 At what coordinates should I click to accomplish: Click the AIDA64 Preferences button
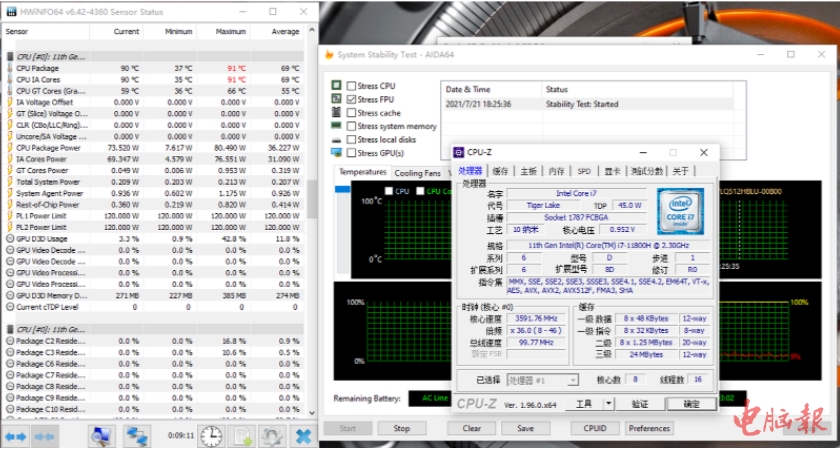649,428
